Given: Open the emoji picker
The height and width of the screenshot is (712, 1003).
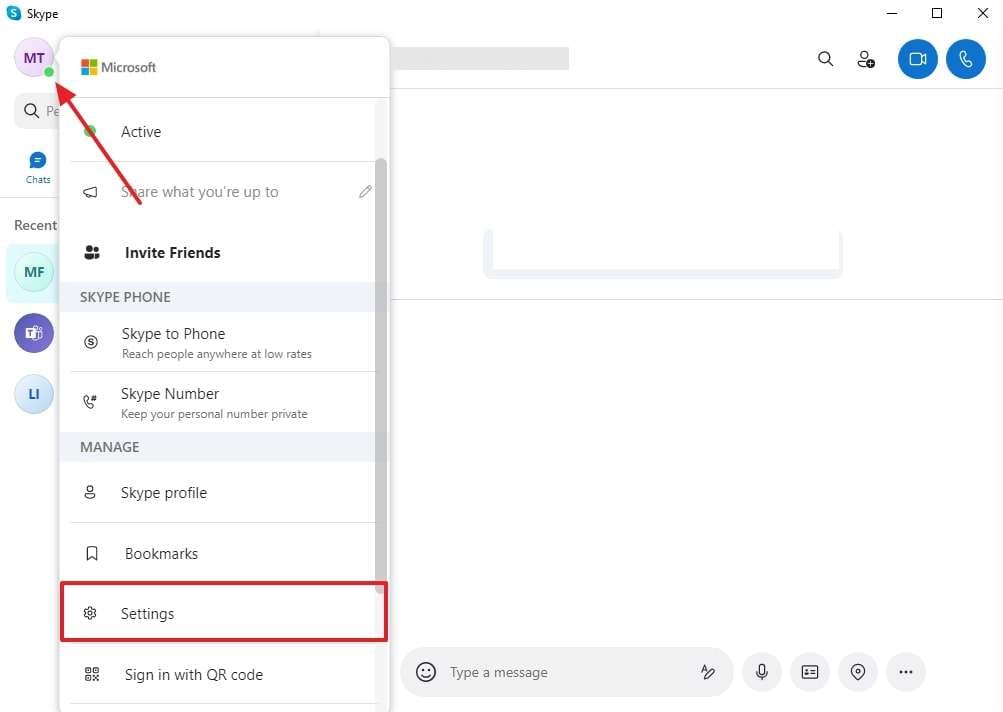Looking at the screenshot, I should [426, 672].
